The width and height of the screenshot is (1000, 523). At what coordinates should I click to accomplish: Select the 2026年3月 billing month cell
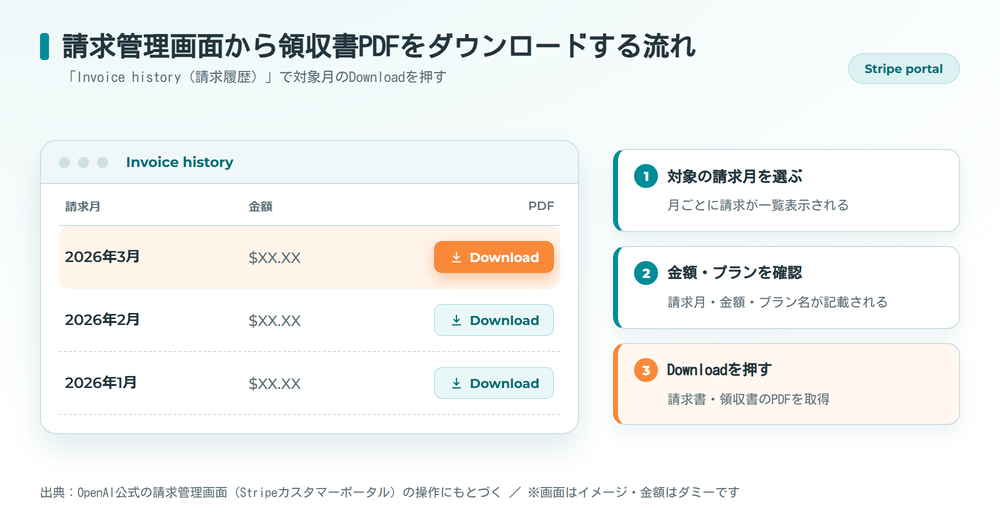(x=102, y=256)
